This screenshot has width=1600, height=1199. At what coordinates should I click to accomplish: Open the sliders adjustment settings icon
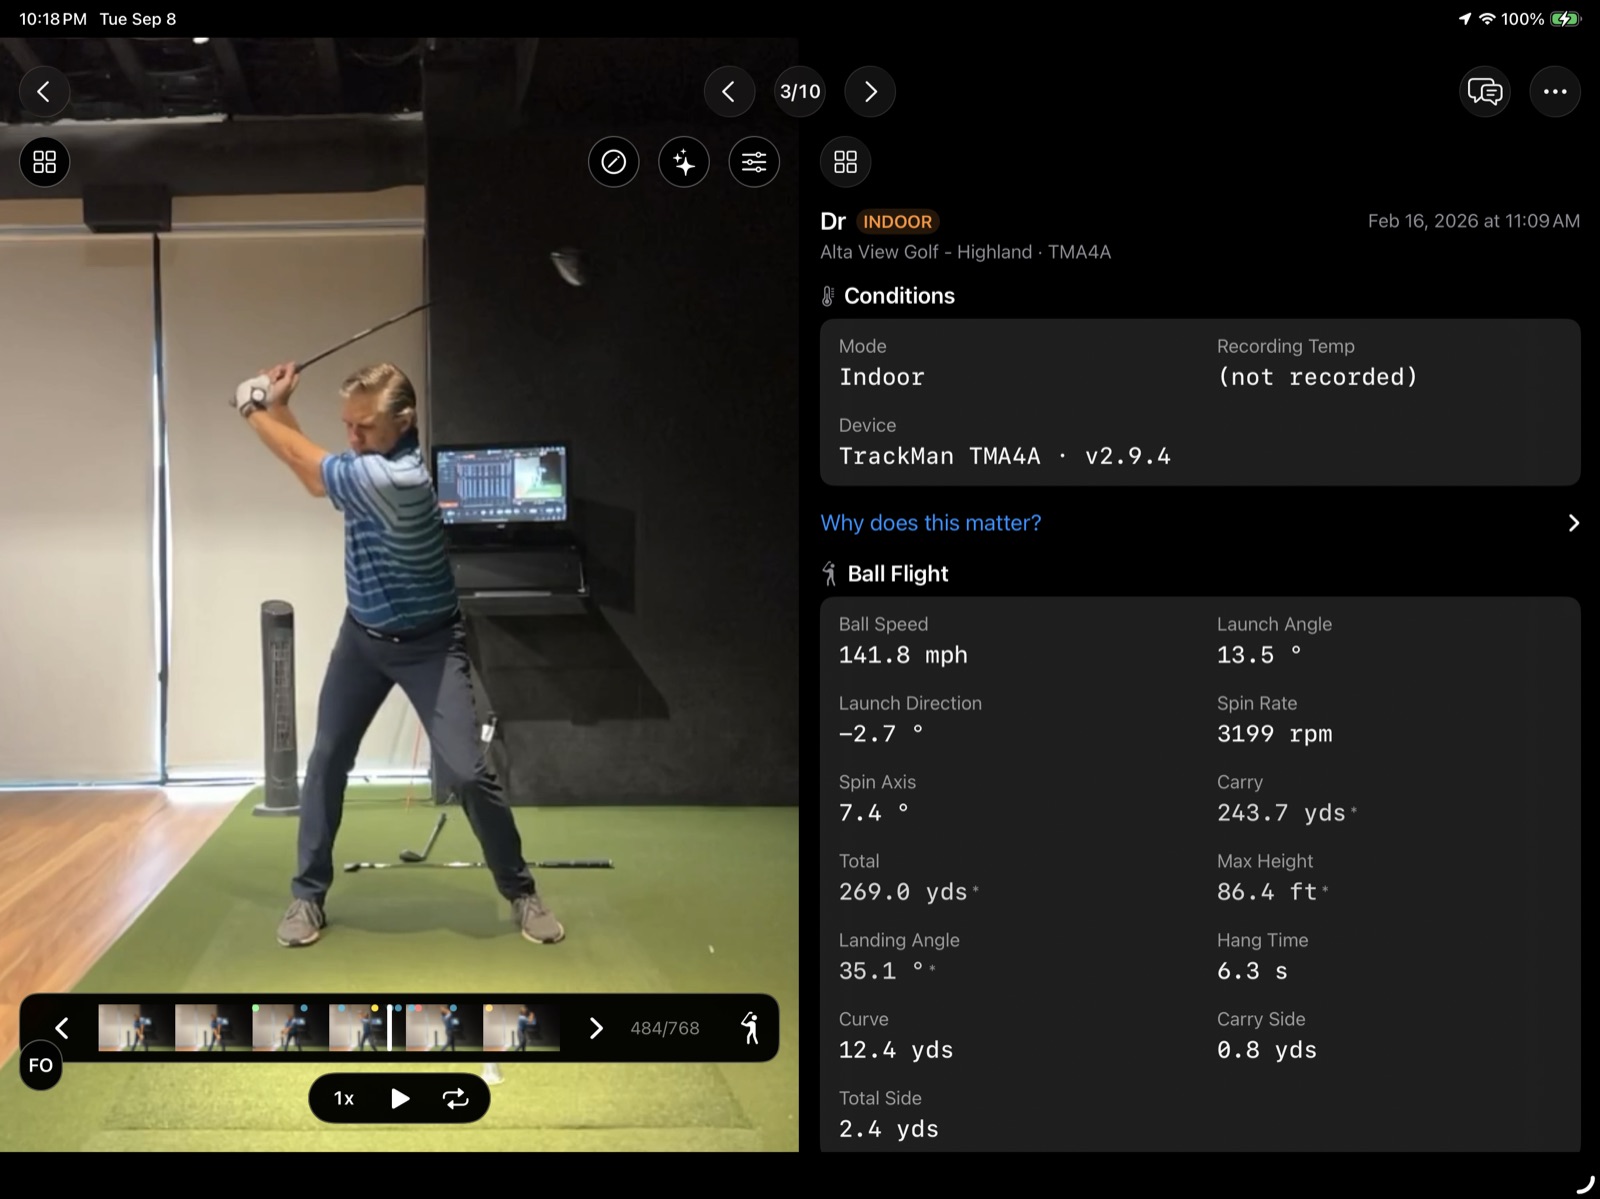coord(754,162)
